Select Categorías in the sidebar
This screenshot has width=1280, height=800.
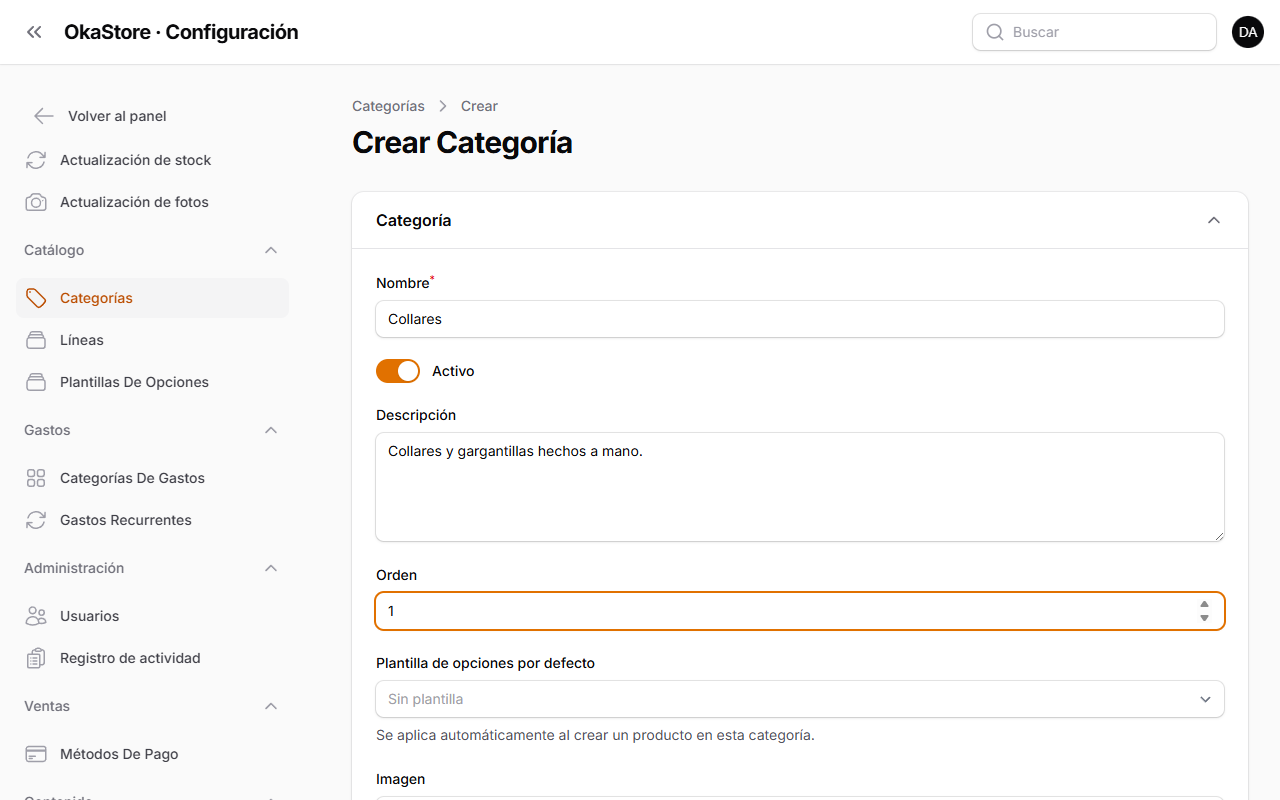[x=152, y=298]
